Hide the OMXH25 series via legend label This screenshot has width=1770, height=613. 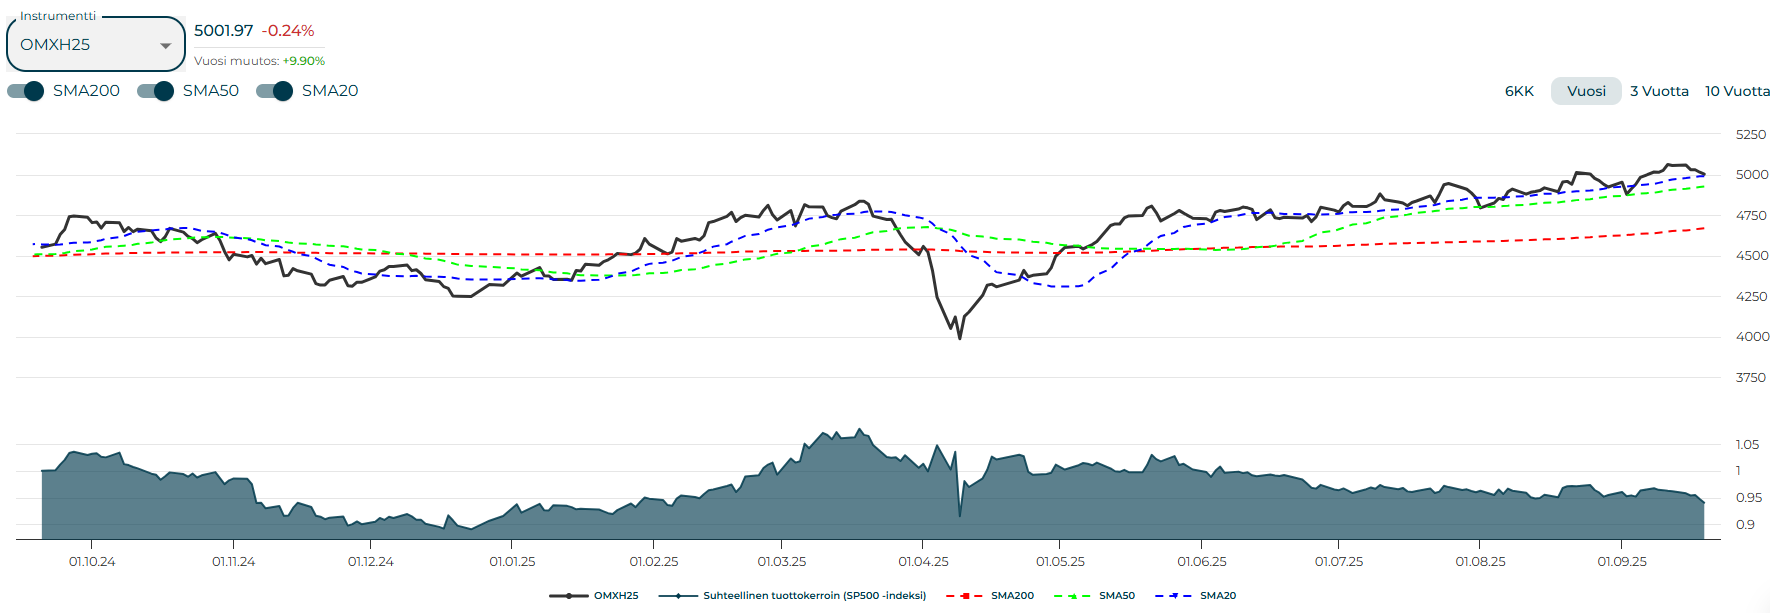coord(616,596)
